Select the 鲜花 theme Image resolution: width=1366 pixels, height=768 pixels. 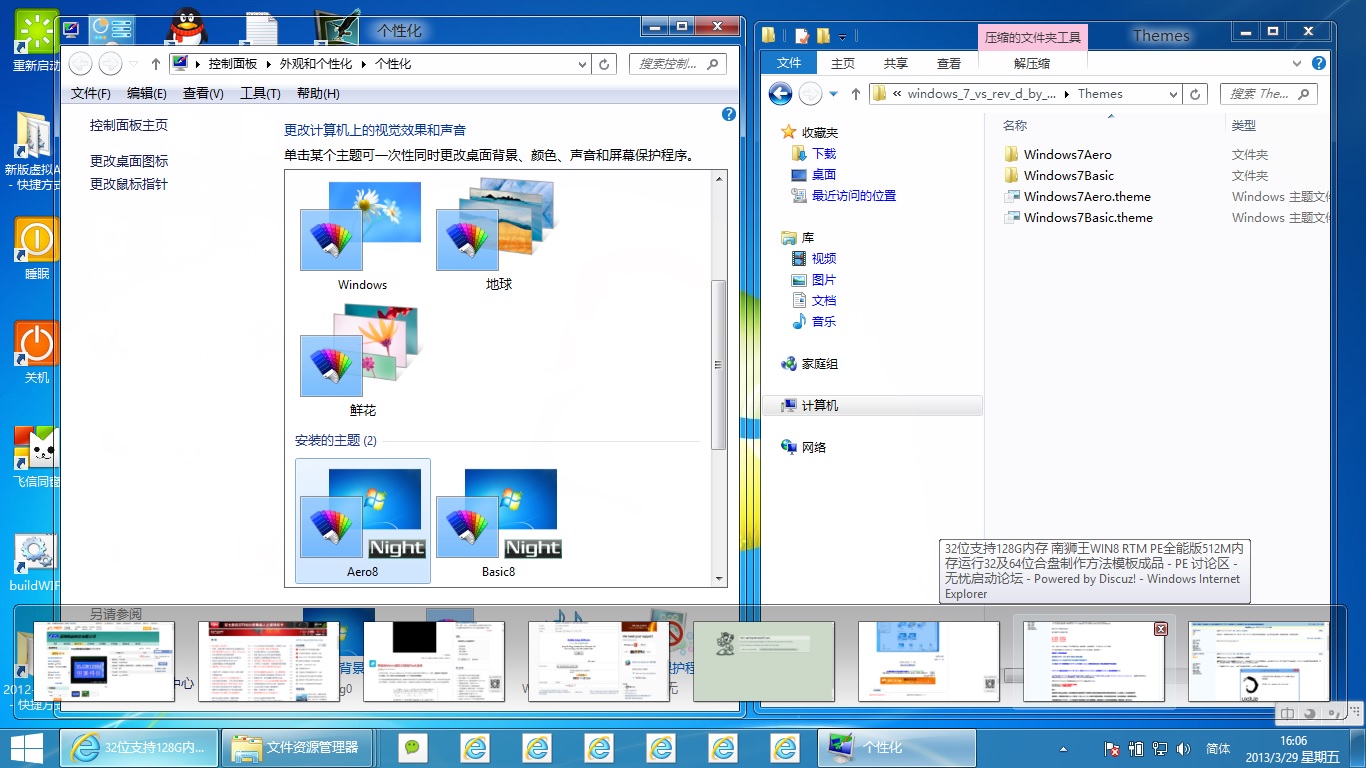tap(362, 360)
